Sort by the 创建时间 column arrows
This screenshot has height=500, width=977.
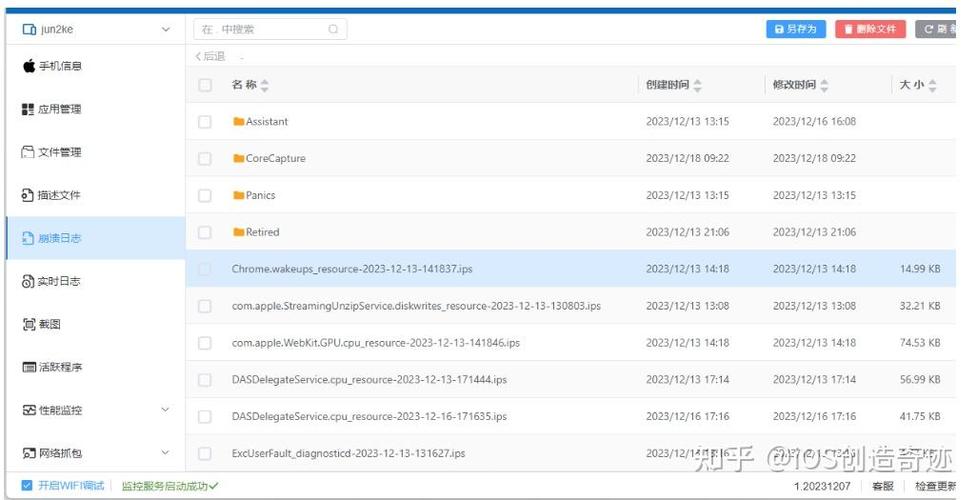pos(697,85)
